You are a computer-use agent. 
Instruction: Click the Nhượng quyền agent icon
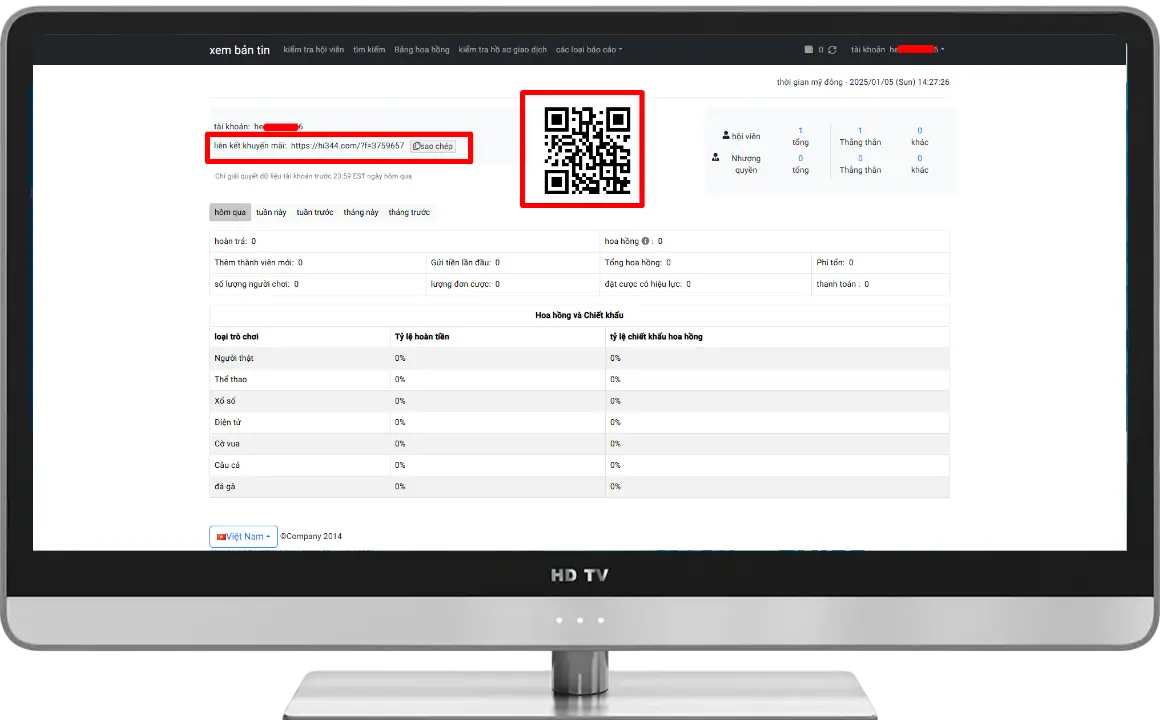pos(715,157)
